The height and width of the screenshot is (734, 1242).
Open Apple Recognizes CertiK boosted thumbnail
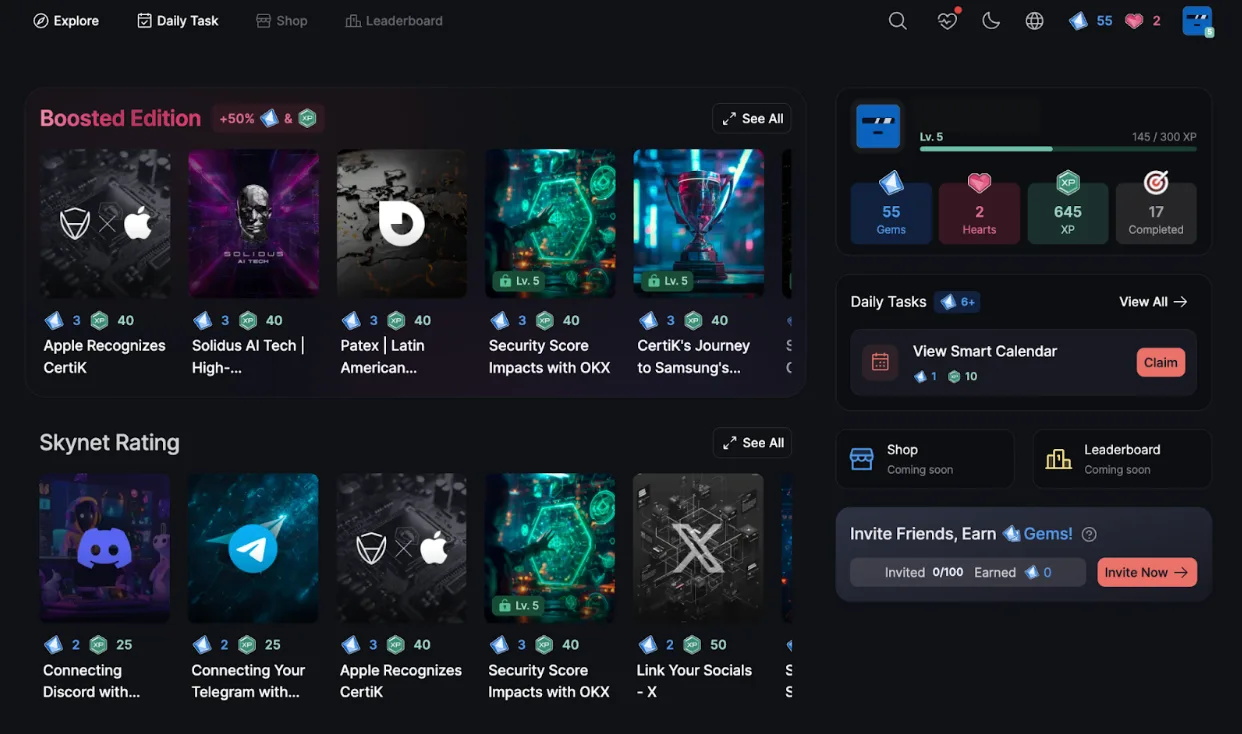tap(105, 223)
